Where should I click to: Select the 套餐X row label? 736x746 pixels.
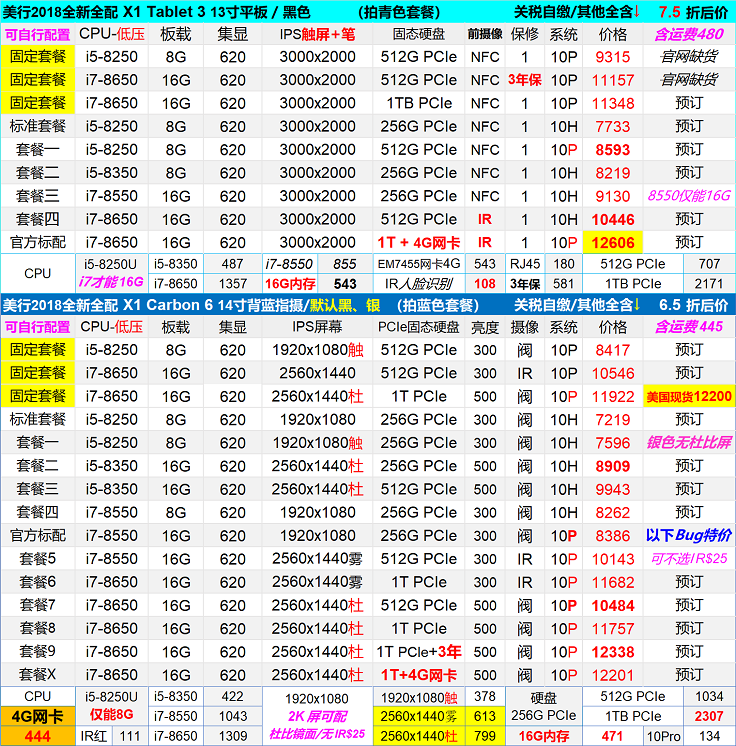coord(38,675)
